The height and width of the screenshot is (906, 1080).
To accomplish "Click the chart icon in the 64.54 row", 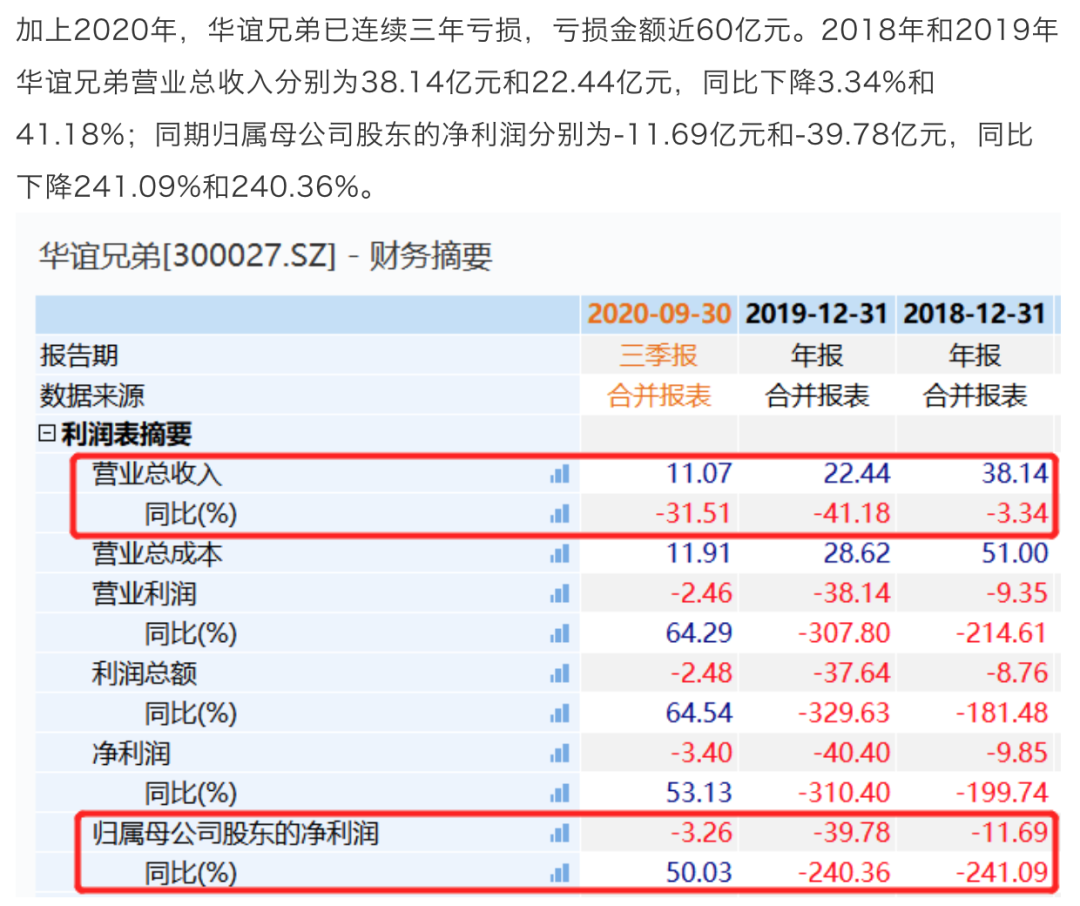I will tap(560, 714).
